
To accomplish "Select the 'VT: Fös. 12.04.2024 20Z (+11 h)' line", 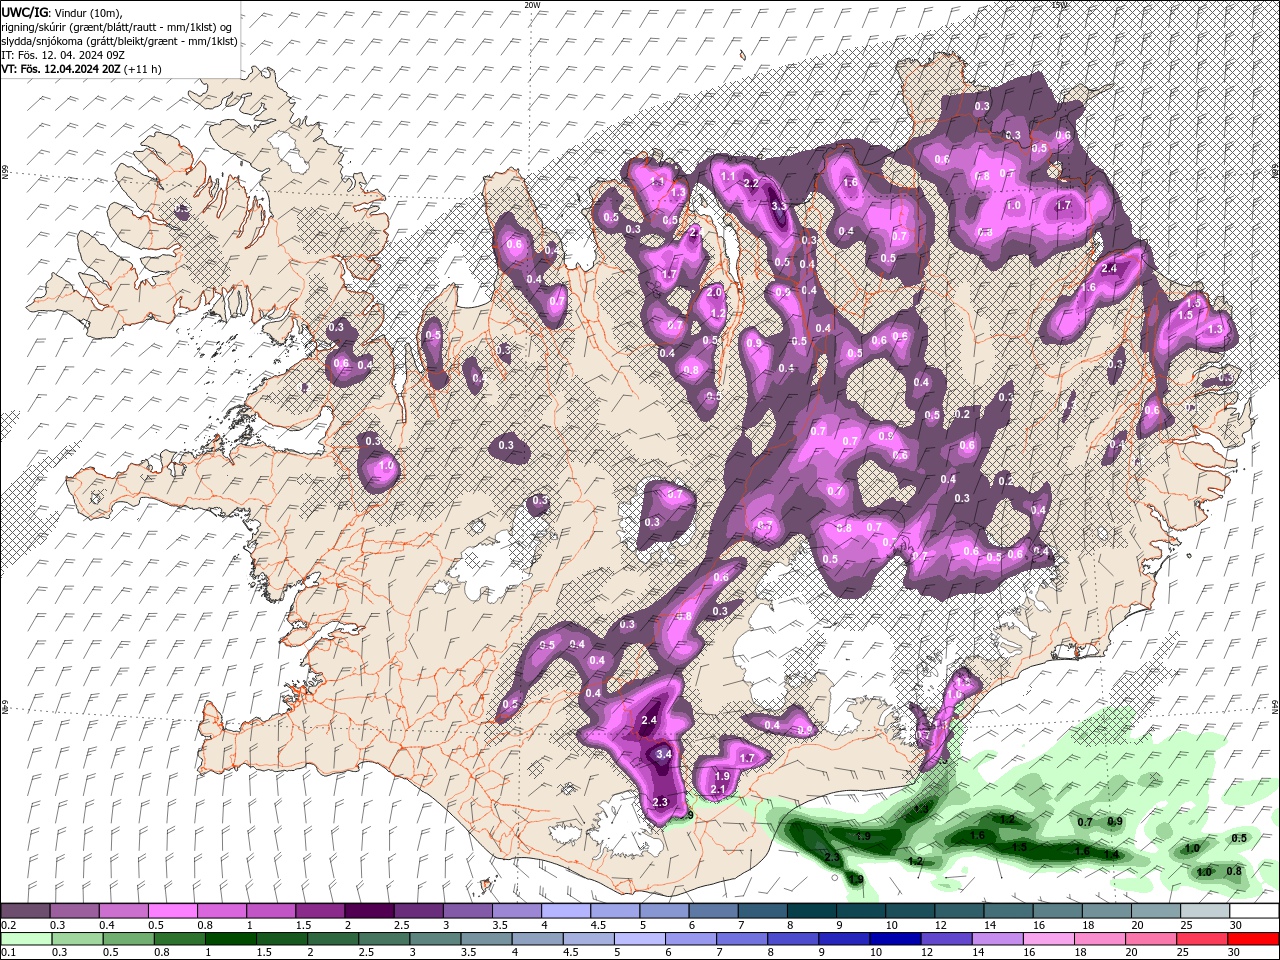I will coord(82,69).
